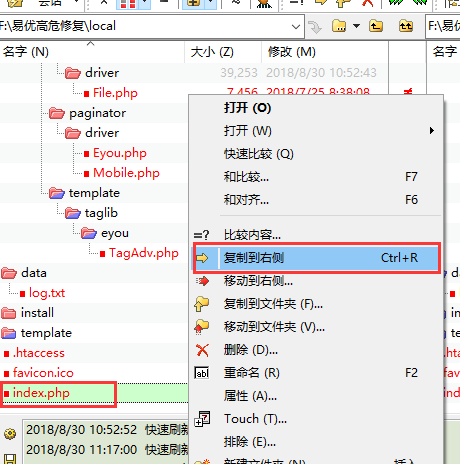Choose 移动到文件夹 (V)... menu entry
460x464 pixels.
[x=317, y=327]
